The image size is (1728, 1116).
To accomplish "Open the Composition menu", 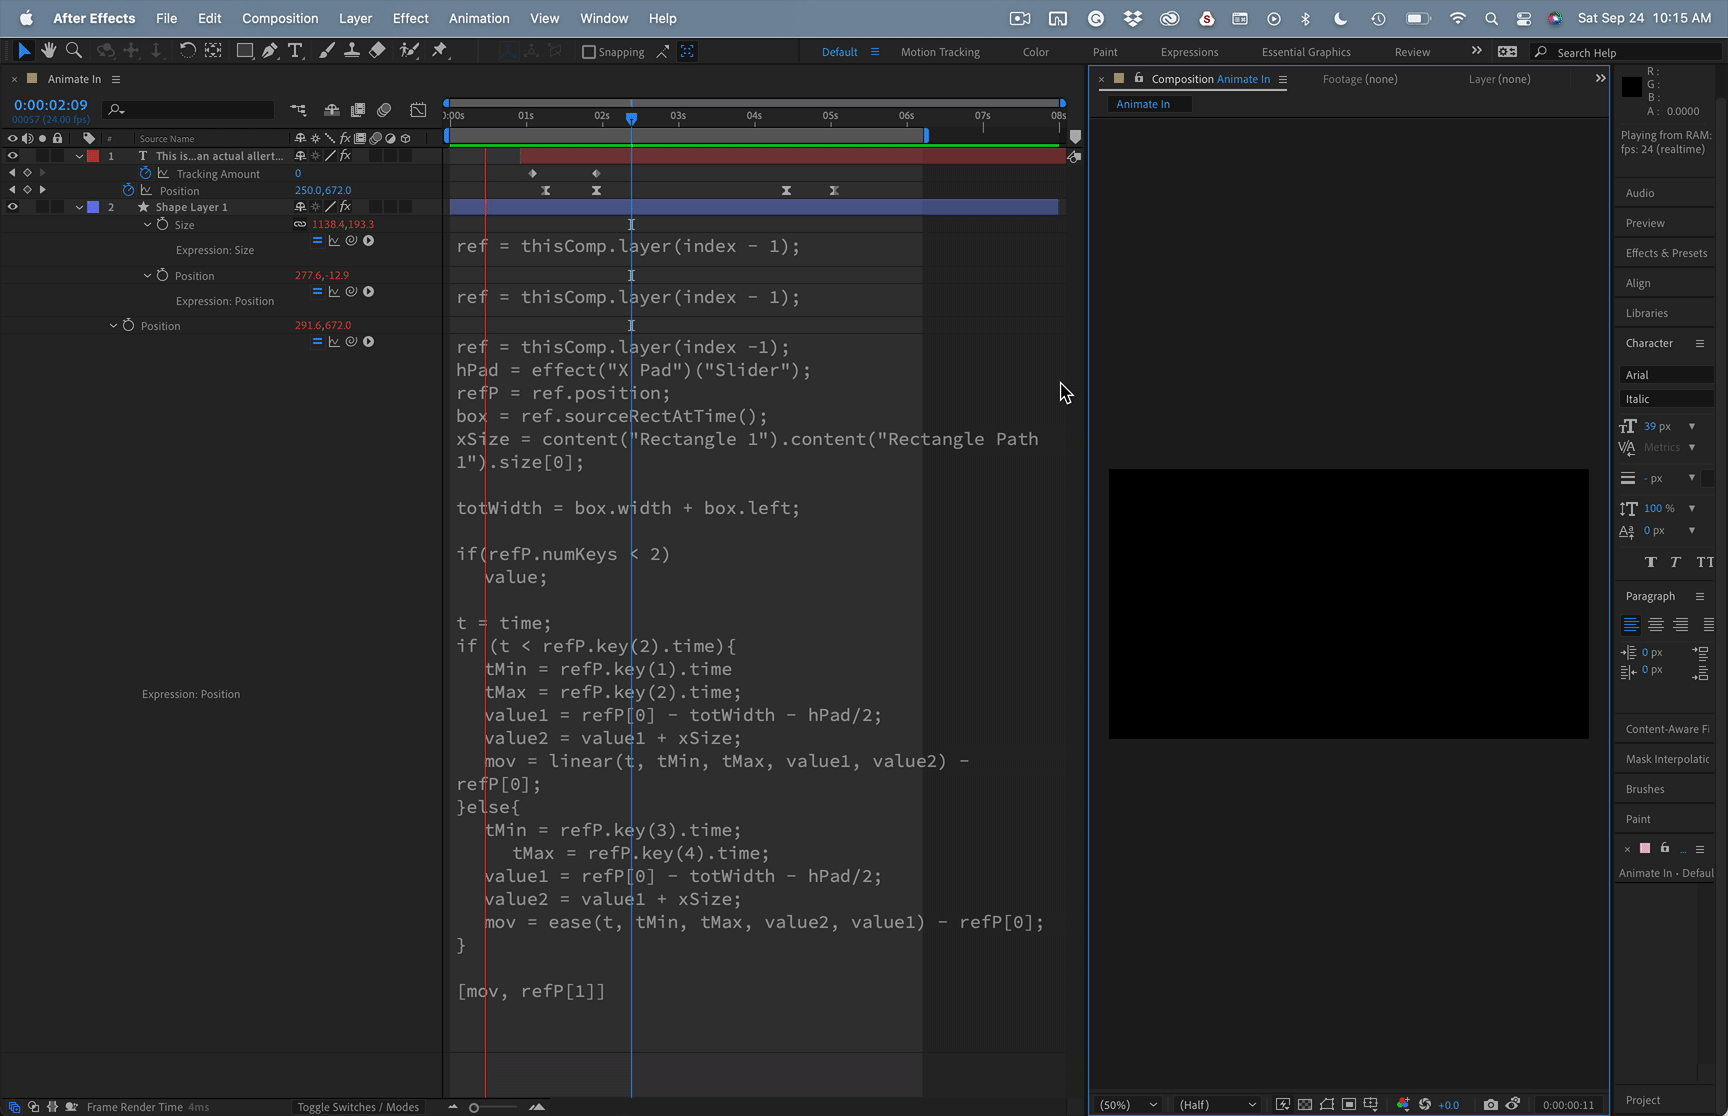I will (280, 18).
